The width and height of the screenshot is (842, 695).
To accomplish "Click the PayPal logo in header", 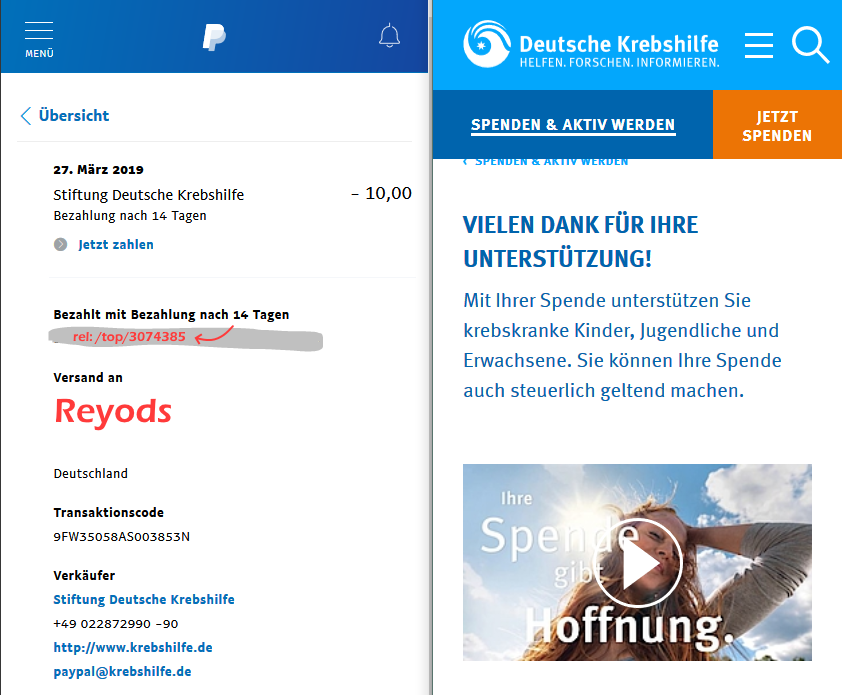I will tap(214, 37).
